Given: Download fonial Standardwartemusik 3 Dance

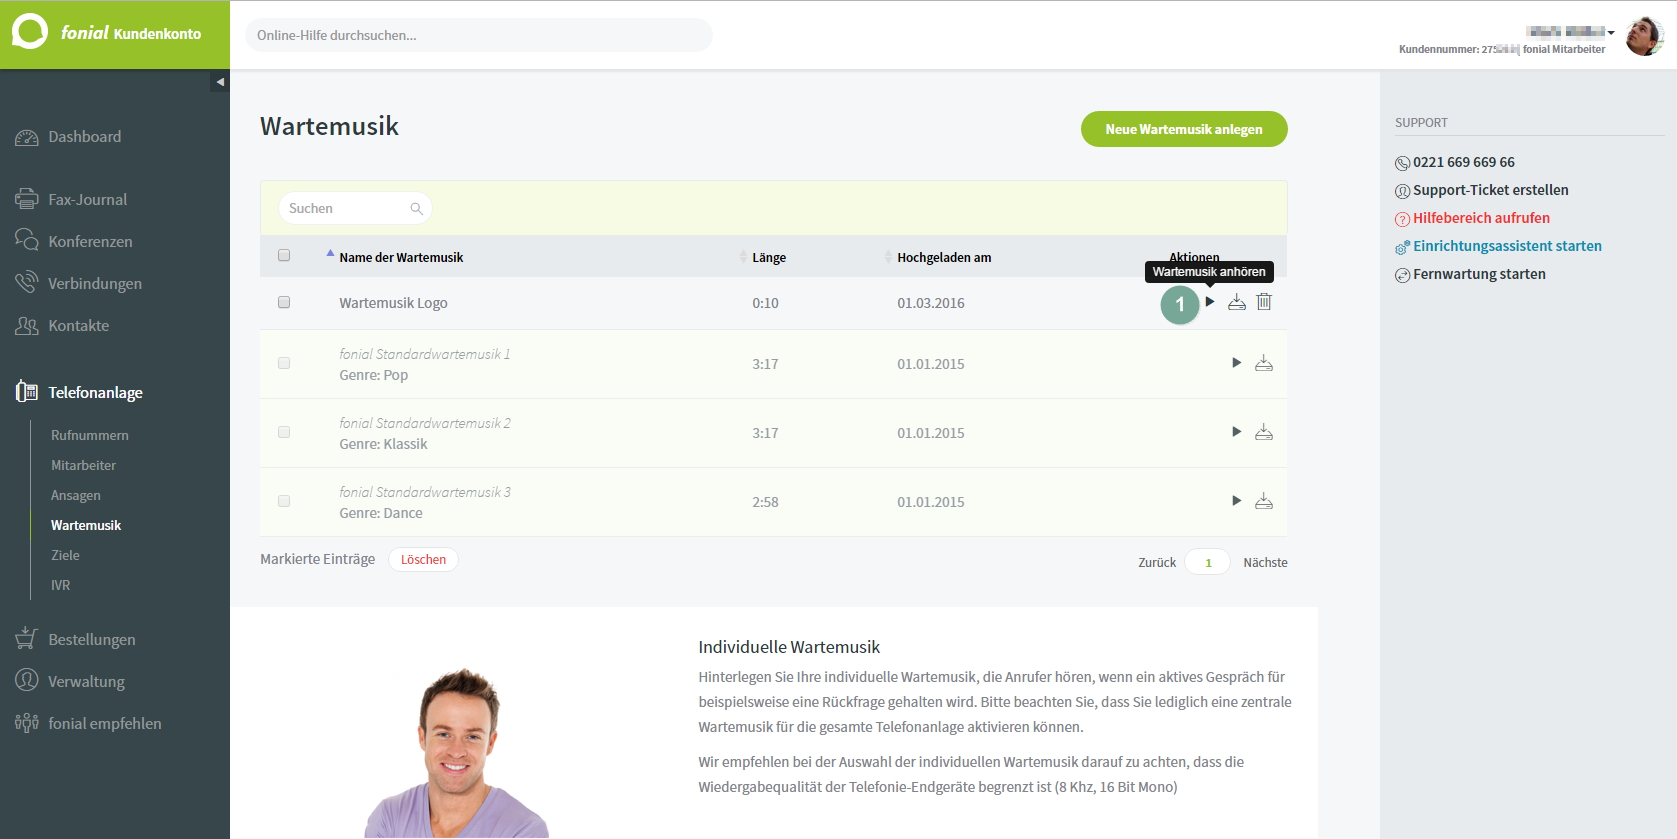Looking at the screenshot, I should pos(1264,501).
